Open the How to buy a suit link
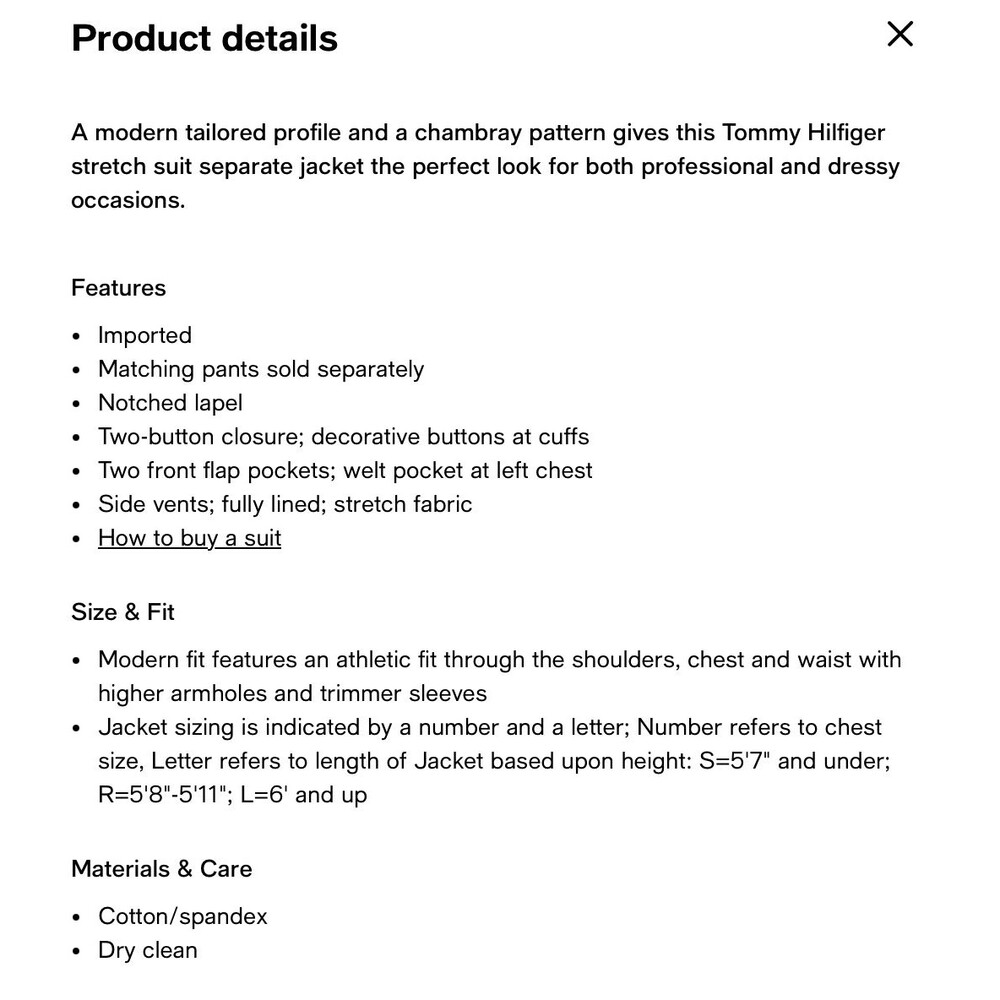Viewport: 1000px width, 1000px height. [189, 538]
